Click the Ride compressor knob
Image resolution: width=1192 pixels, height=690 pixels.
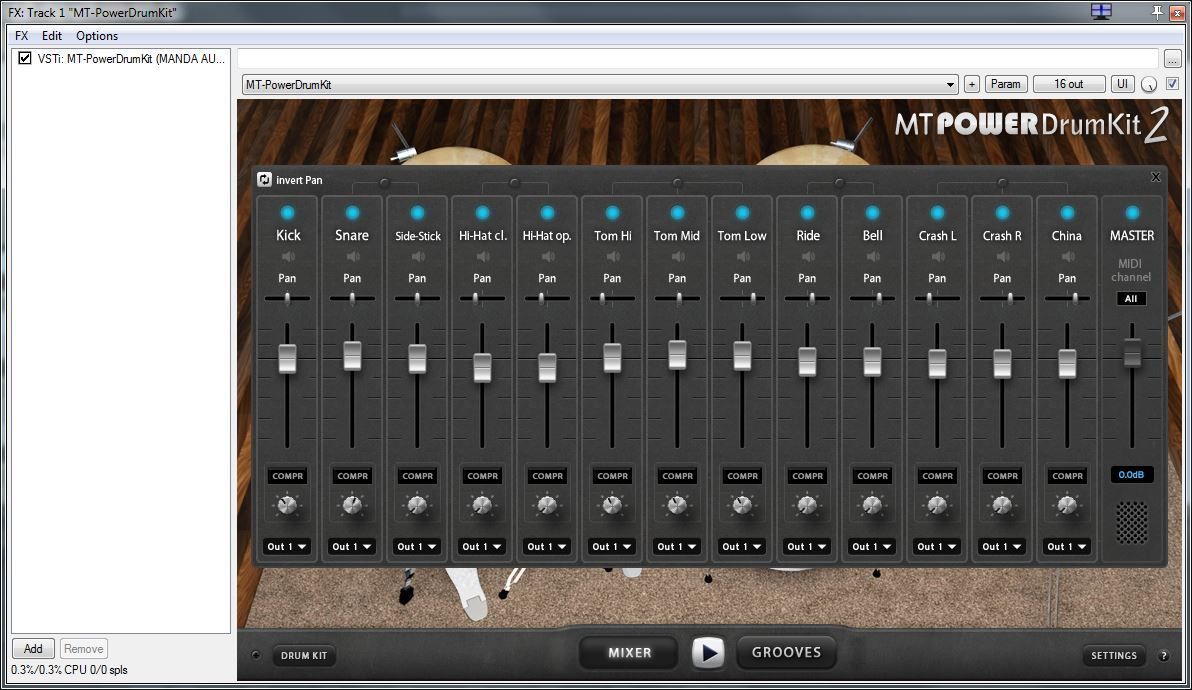click(x=807, y=505)
